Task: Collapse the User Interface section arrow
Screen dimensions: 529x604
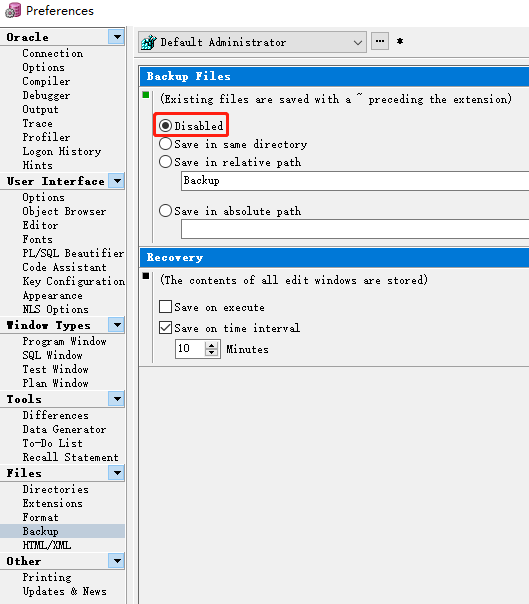Action: 116,181
